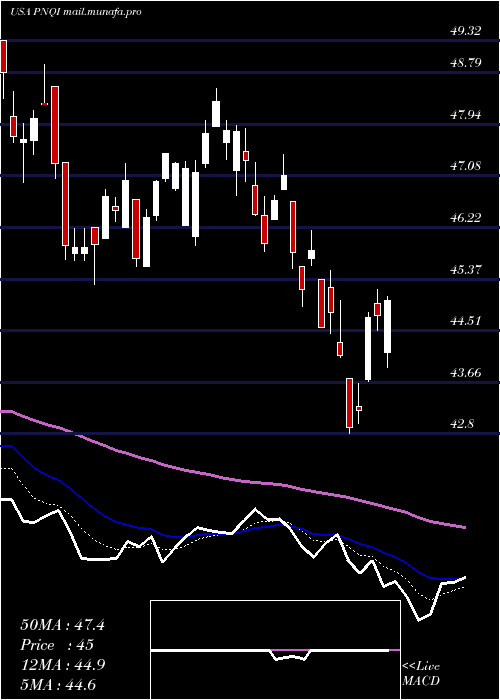
Task: Click the 42.8 price level label
Action: click(462, 424)
